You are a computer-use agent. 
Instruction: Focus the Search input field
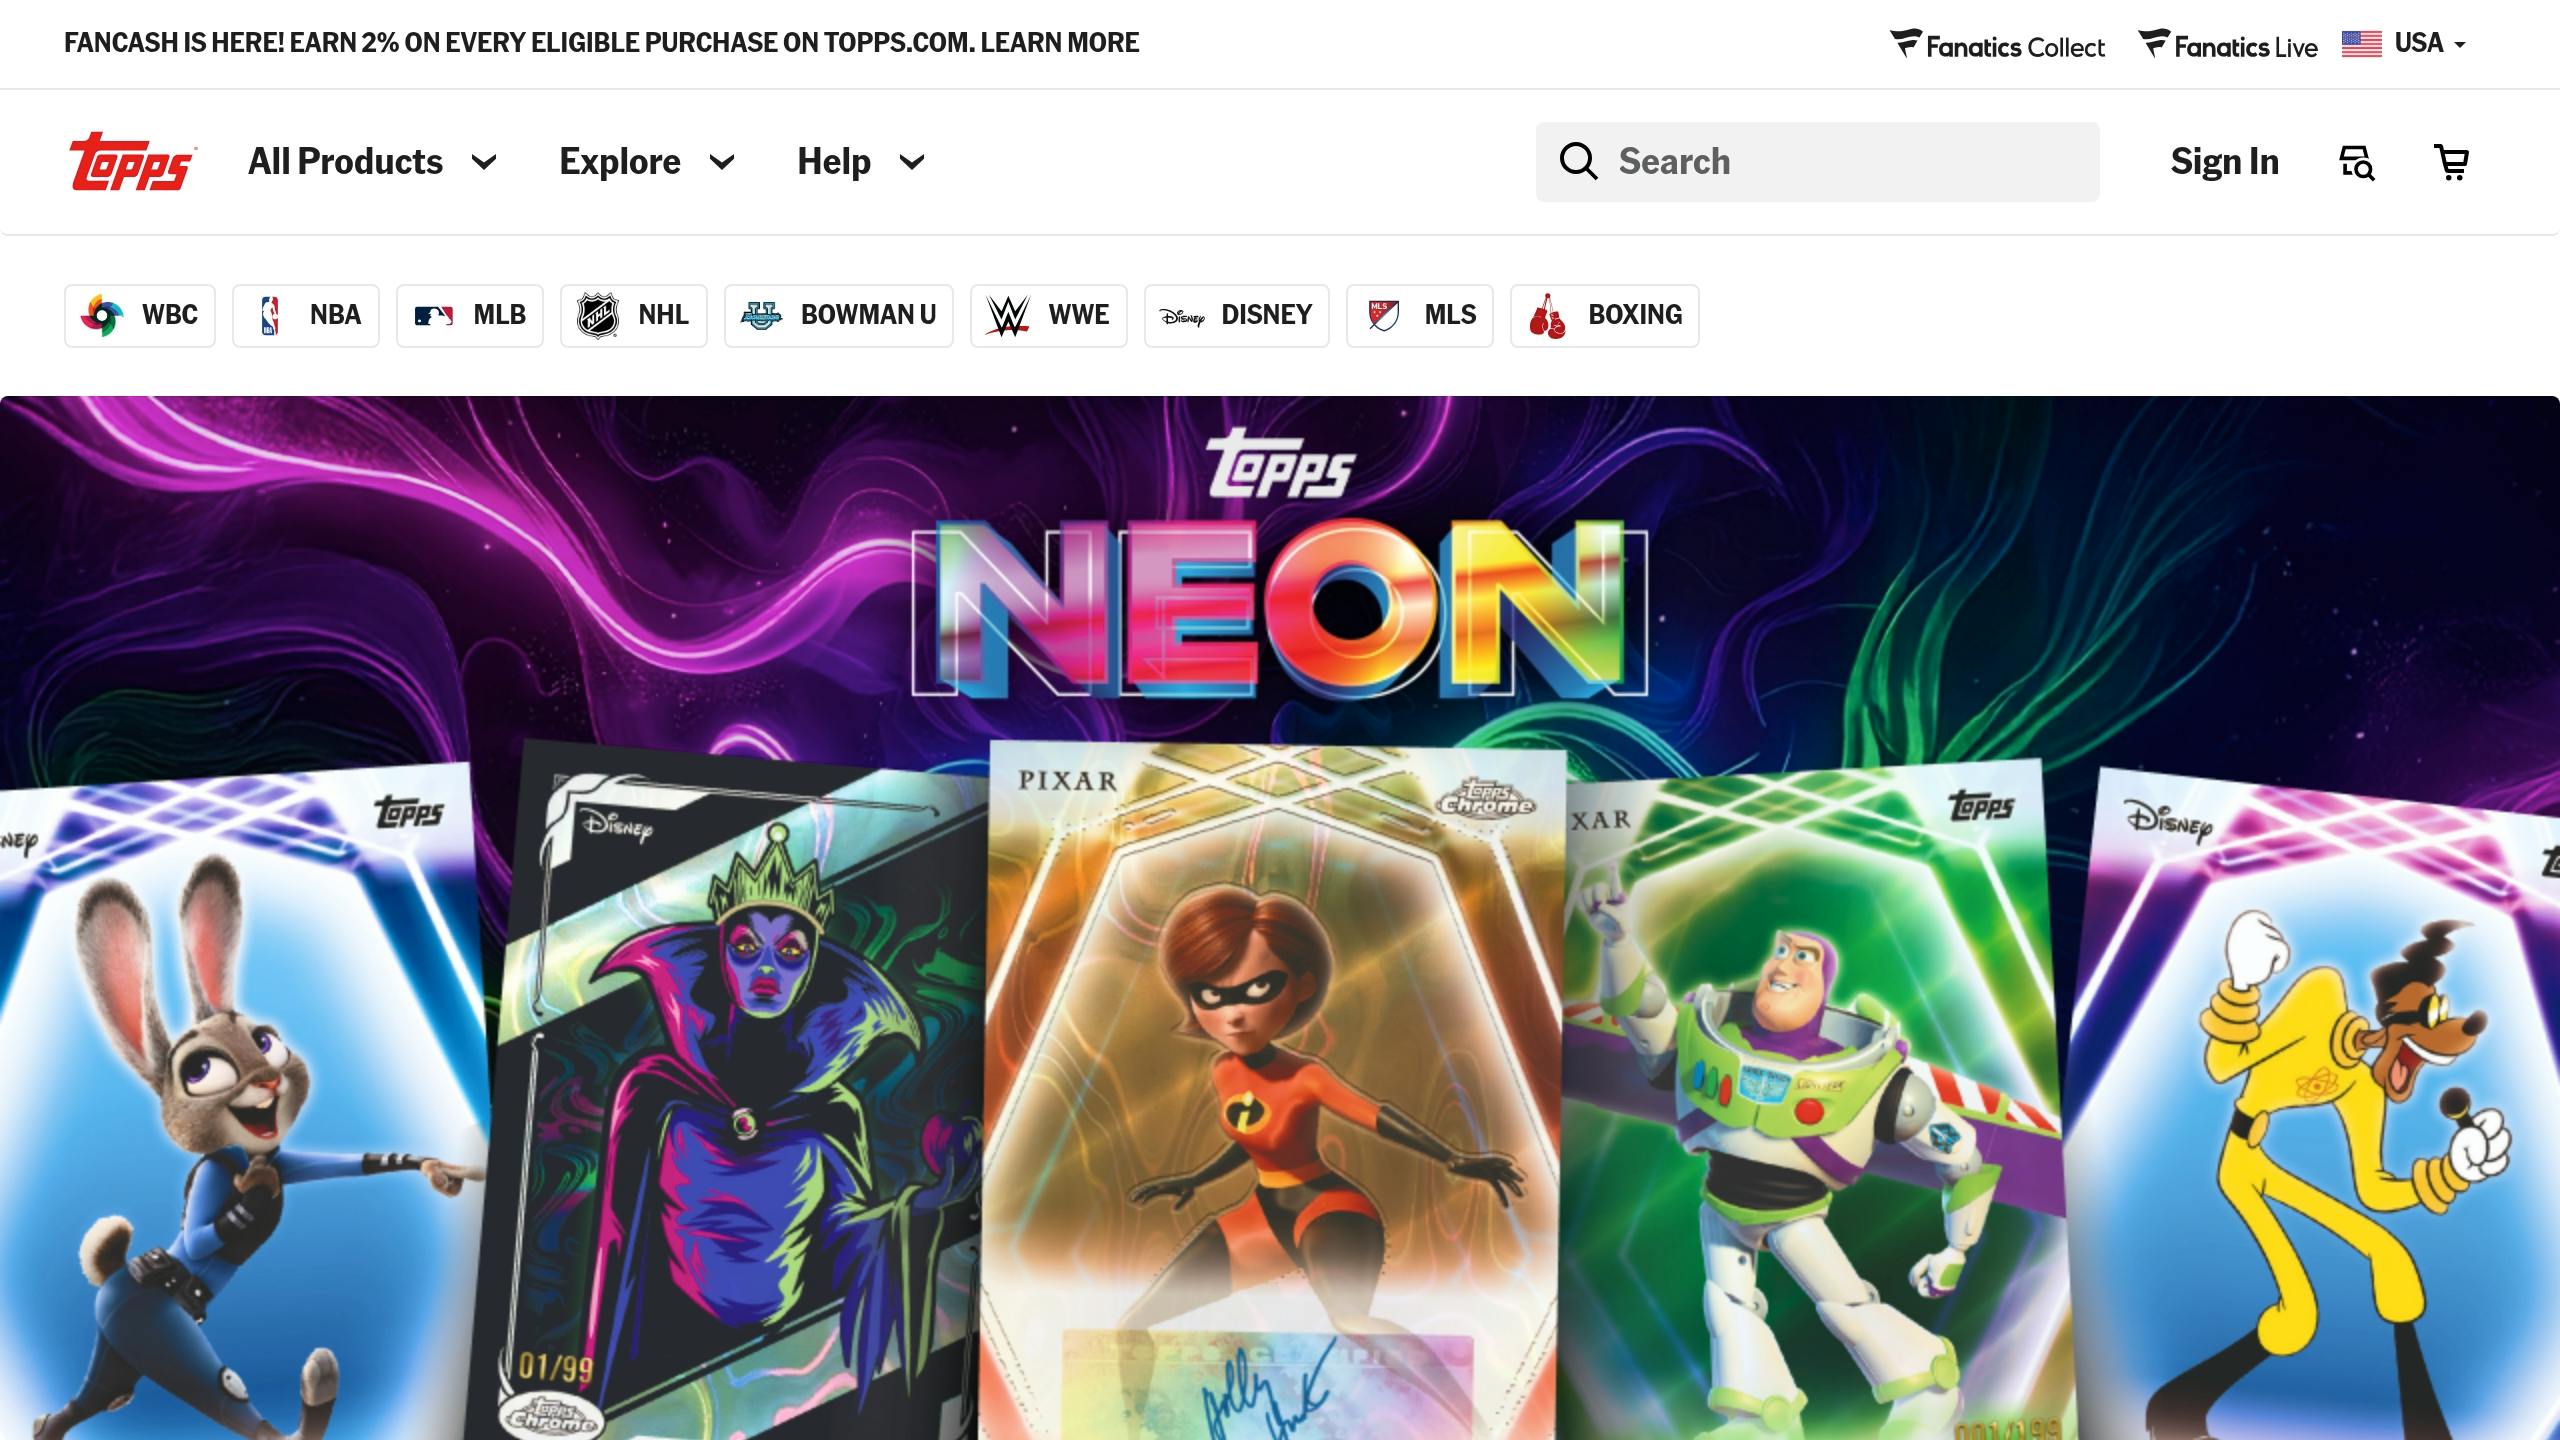1817,162
